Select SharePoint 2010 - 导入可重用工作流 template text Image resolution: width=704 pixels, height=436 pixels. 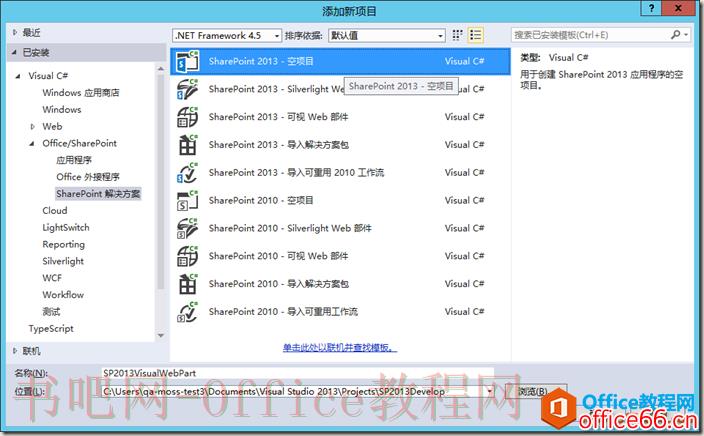coord(283,312)
